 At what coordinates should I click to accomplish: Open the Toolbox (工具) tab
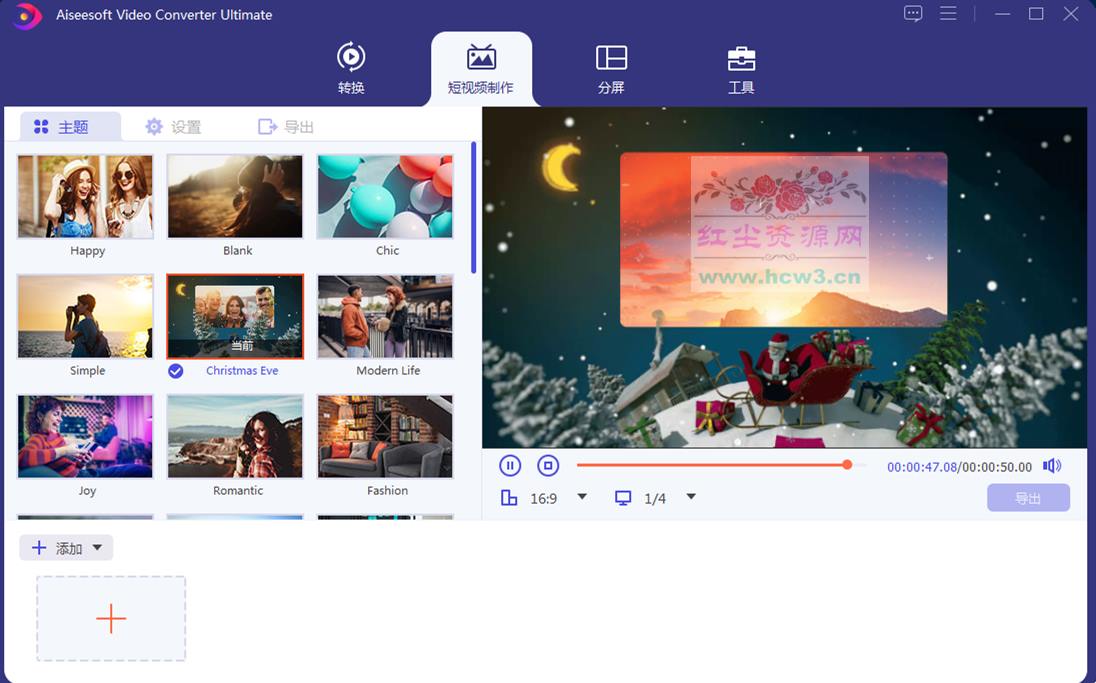point(741,69)
